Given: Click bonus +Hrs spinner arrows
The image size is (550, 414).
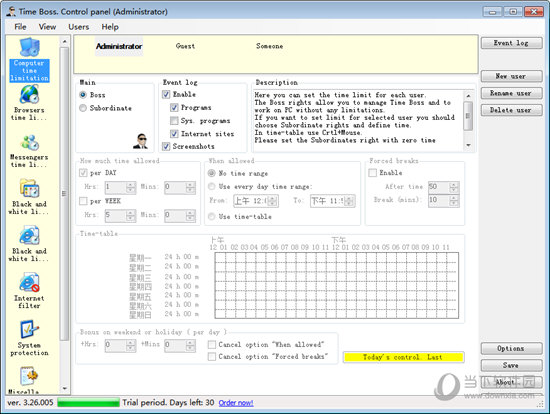Looking at the screenshot, I should click(x=131, y=346).
